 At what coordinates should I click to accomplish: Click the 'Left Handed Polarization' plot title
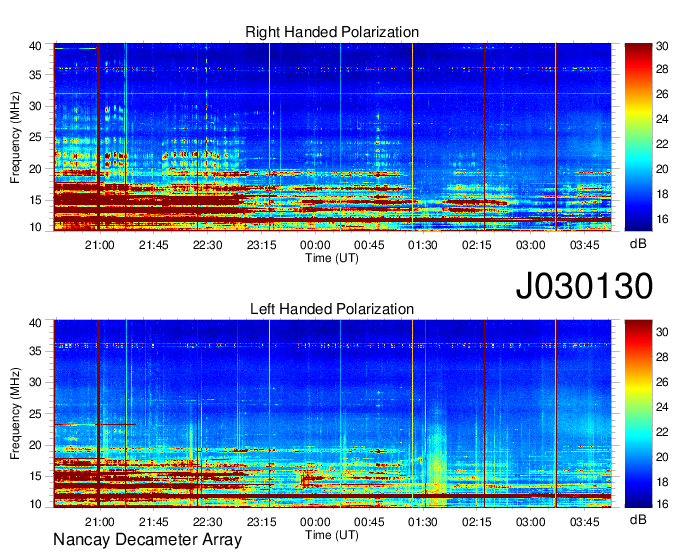[x=332, y=309]
